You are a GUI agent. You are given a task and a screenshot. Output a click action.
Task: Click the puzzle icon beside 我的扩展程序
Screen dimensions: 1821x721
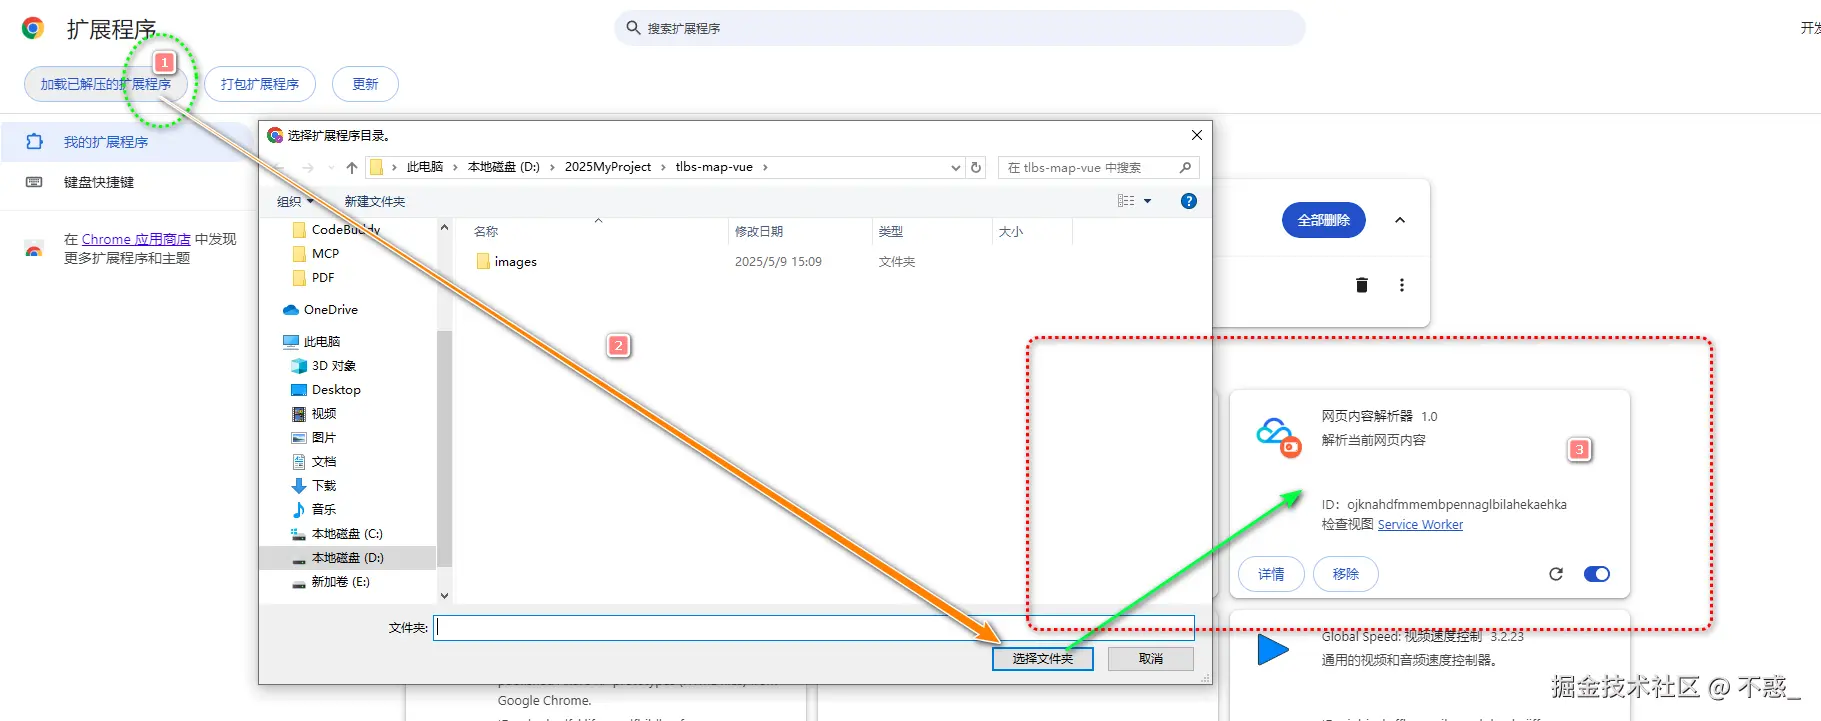(x=34, y=142)
